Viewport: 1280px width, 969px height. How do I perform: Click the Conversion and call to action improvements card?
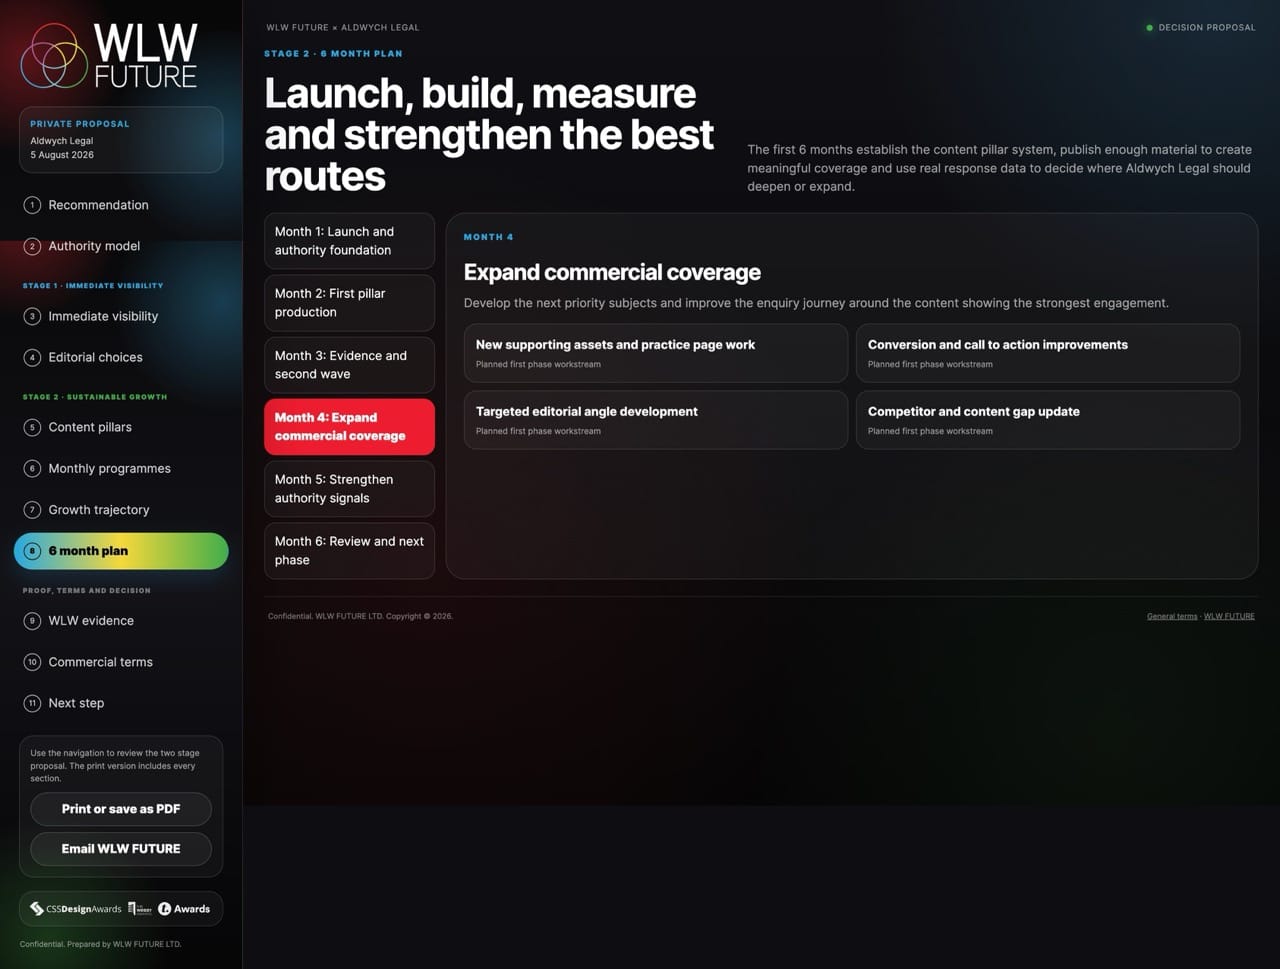[1048, 353]
